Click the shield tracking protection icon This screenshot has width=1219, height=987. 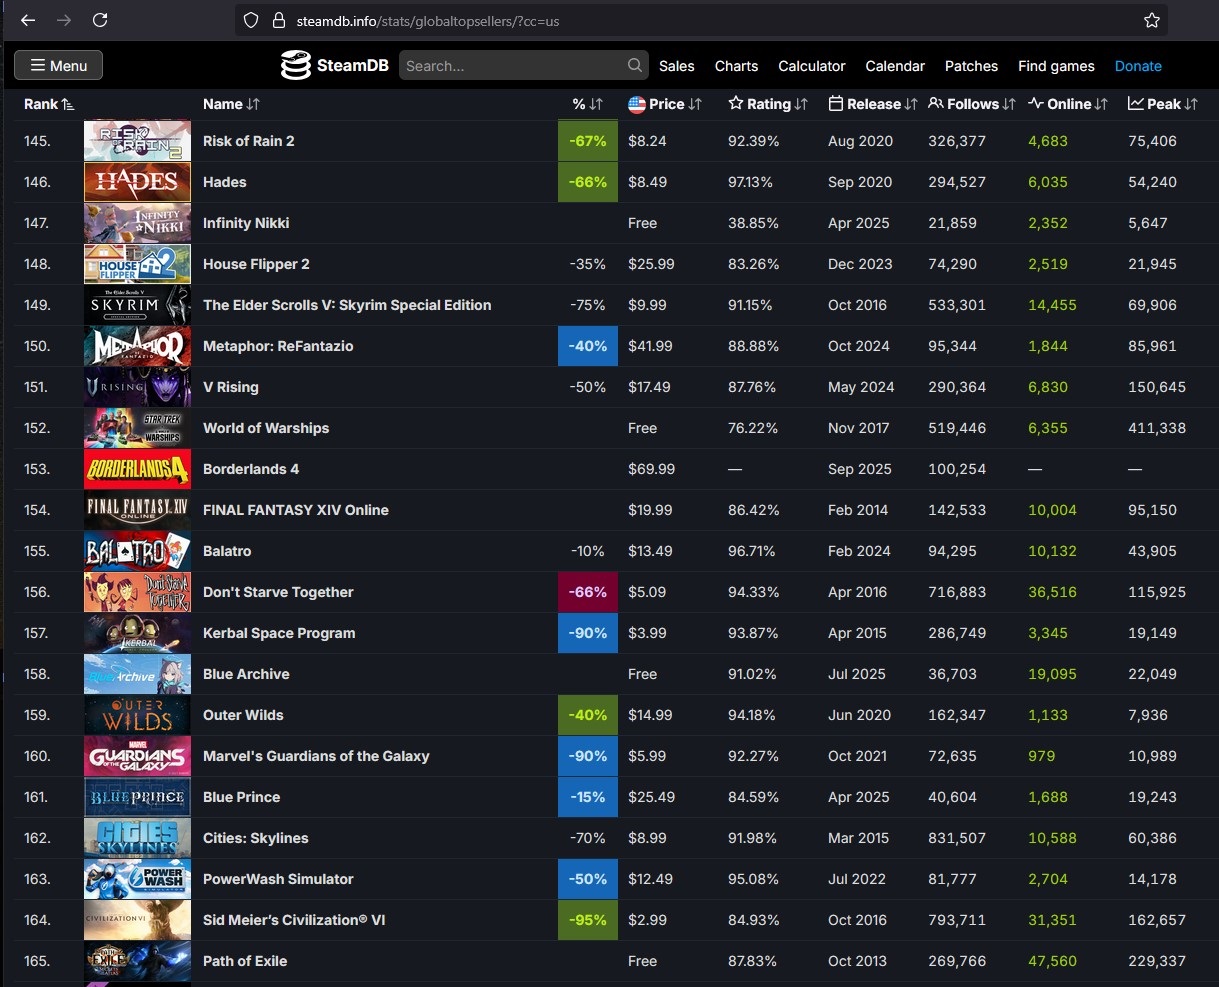click(x=251, y=20)
